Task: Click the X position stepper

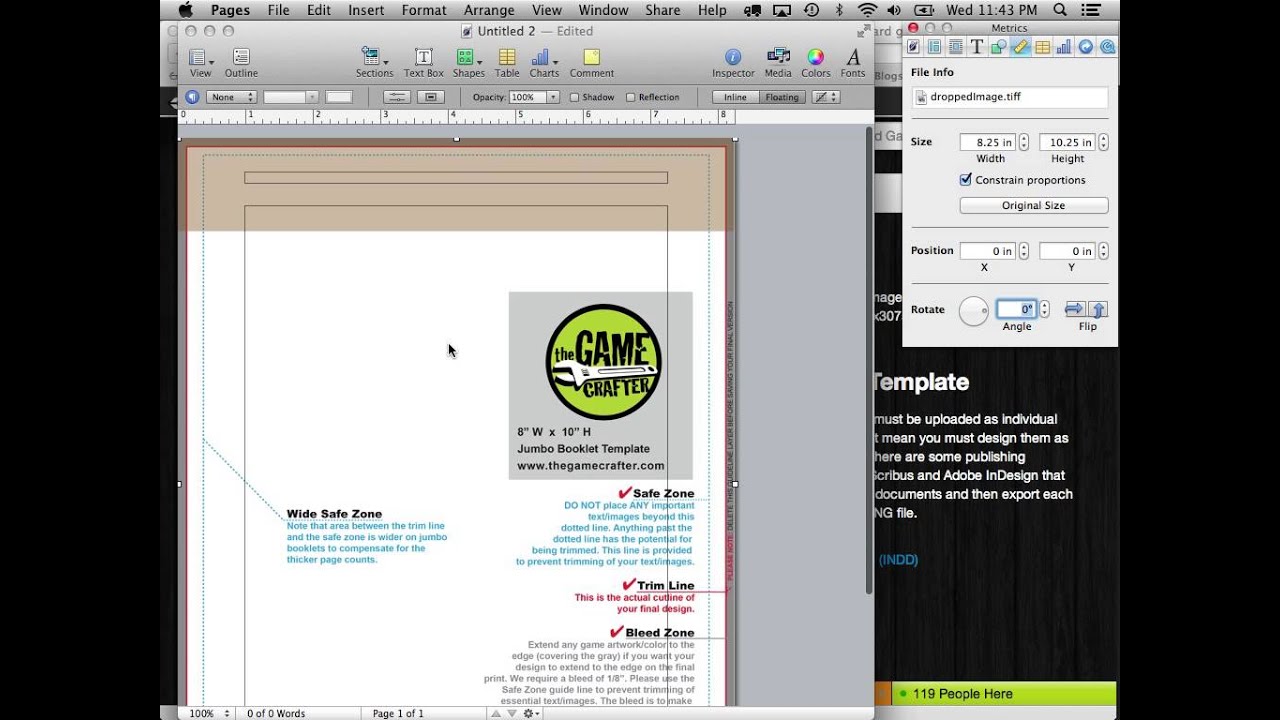Action: coord(1023,251)
